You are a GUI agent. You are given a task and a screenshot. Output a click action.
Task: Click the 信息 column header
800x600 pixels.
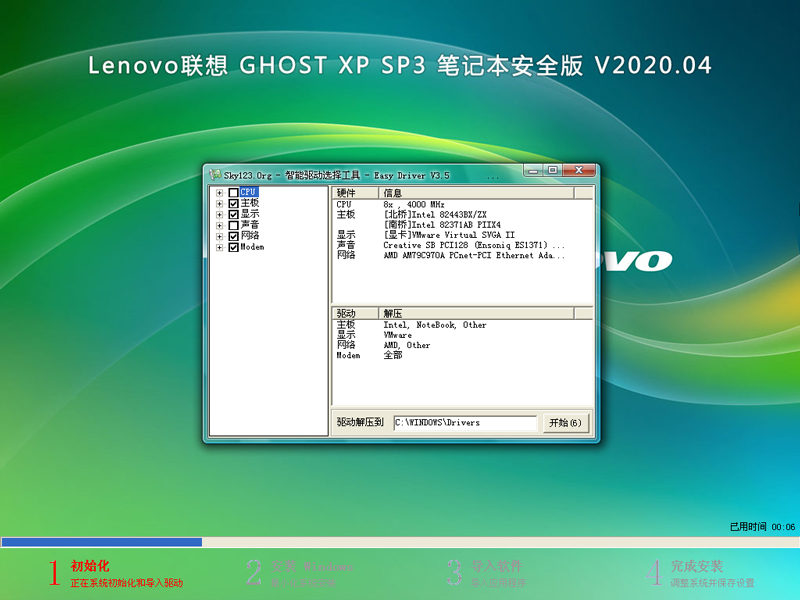coord(476,193)
